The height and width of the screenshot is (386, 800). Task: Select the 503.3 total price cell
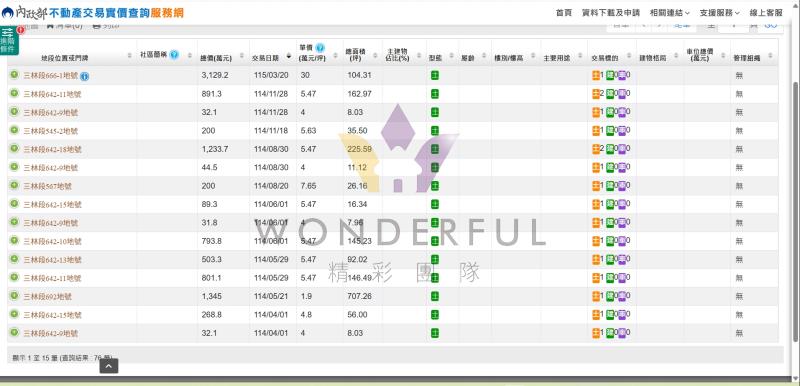(223, 260)
